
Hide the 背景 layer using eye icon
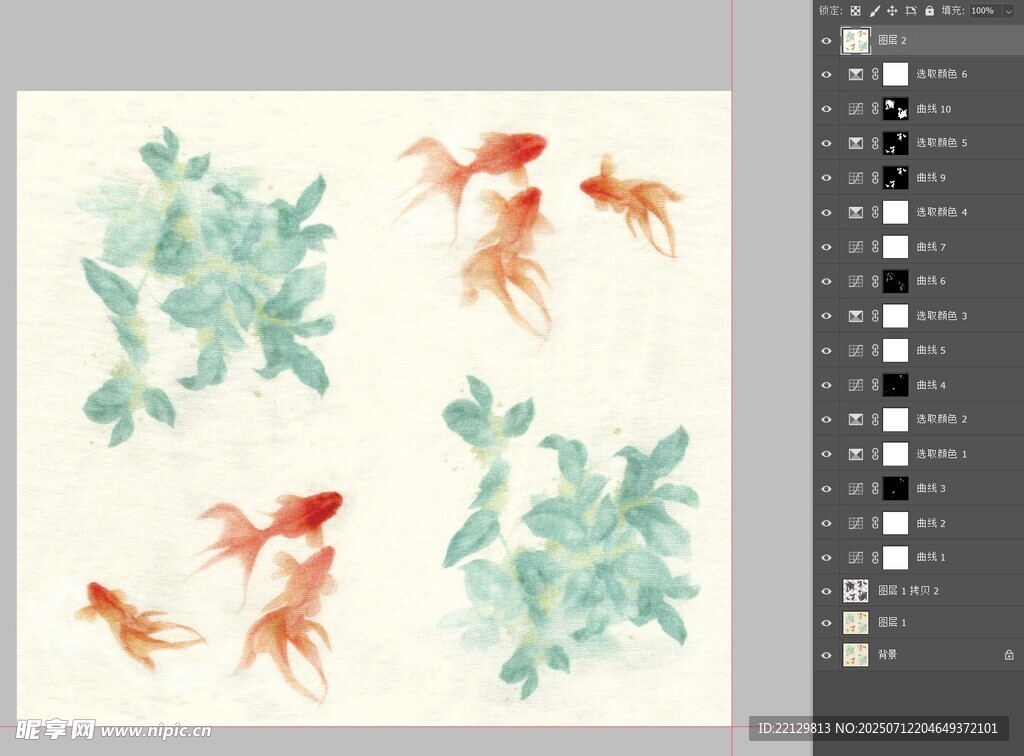[826, 656]
